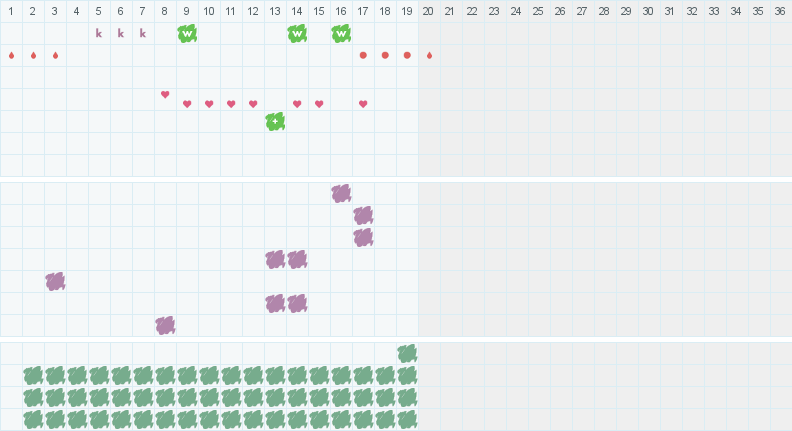Select day header '29'
Viewport: 792px width, 431px height.
click(626, 11)
